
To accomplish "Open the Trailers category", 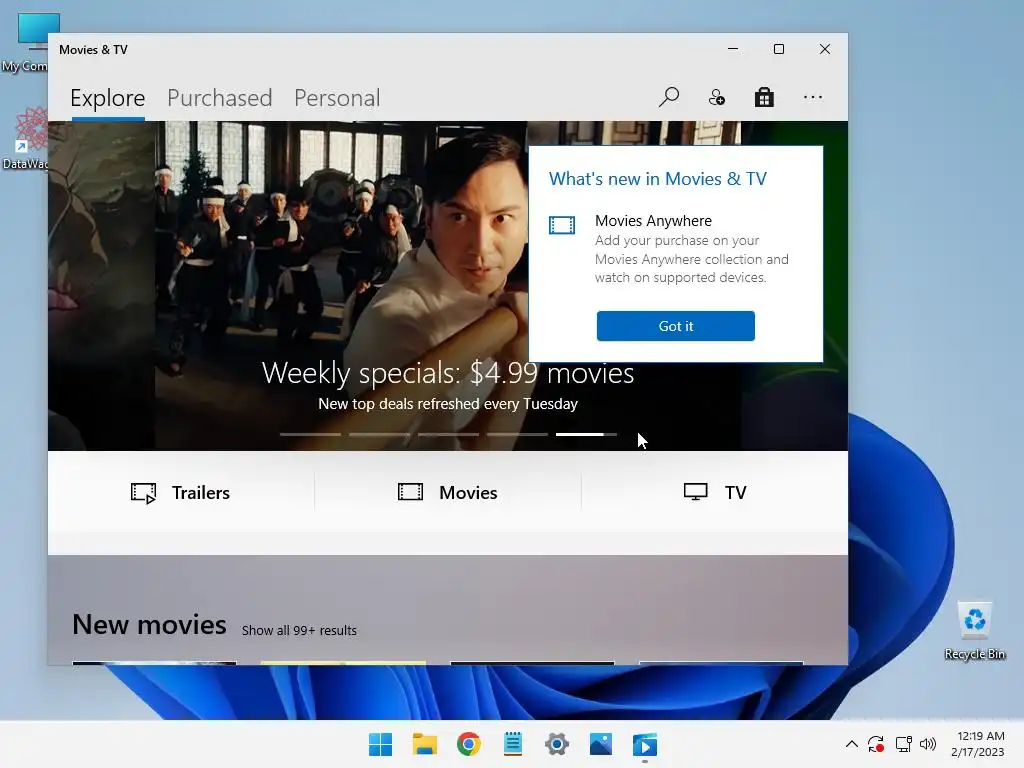I will pyautogui.click(x=180, y=492).
